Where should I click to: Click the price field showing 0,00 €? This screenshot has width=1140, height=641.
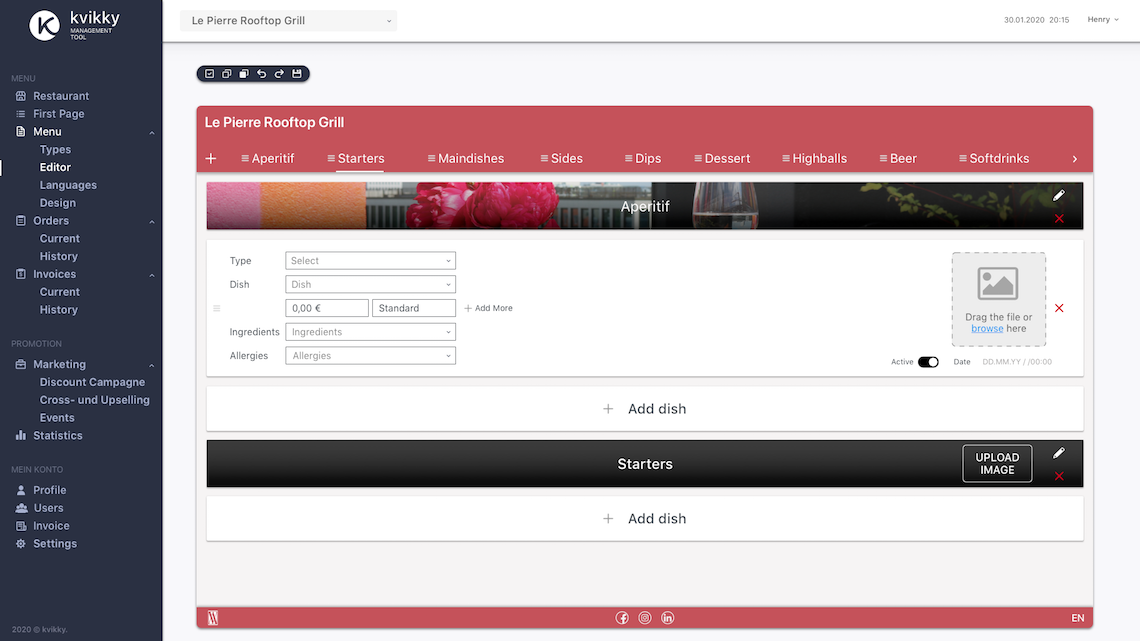(327, 308)
